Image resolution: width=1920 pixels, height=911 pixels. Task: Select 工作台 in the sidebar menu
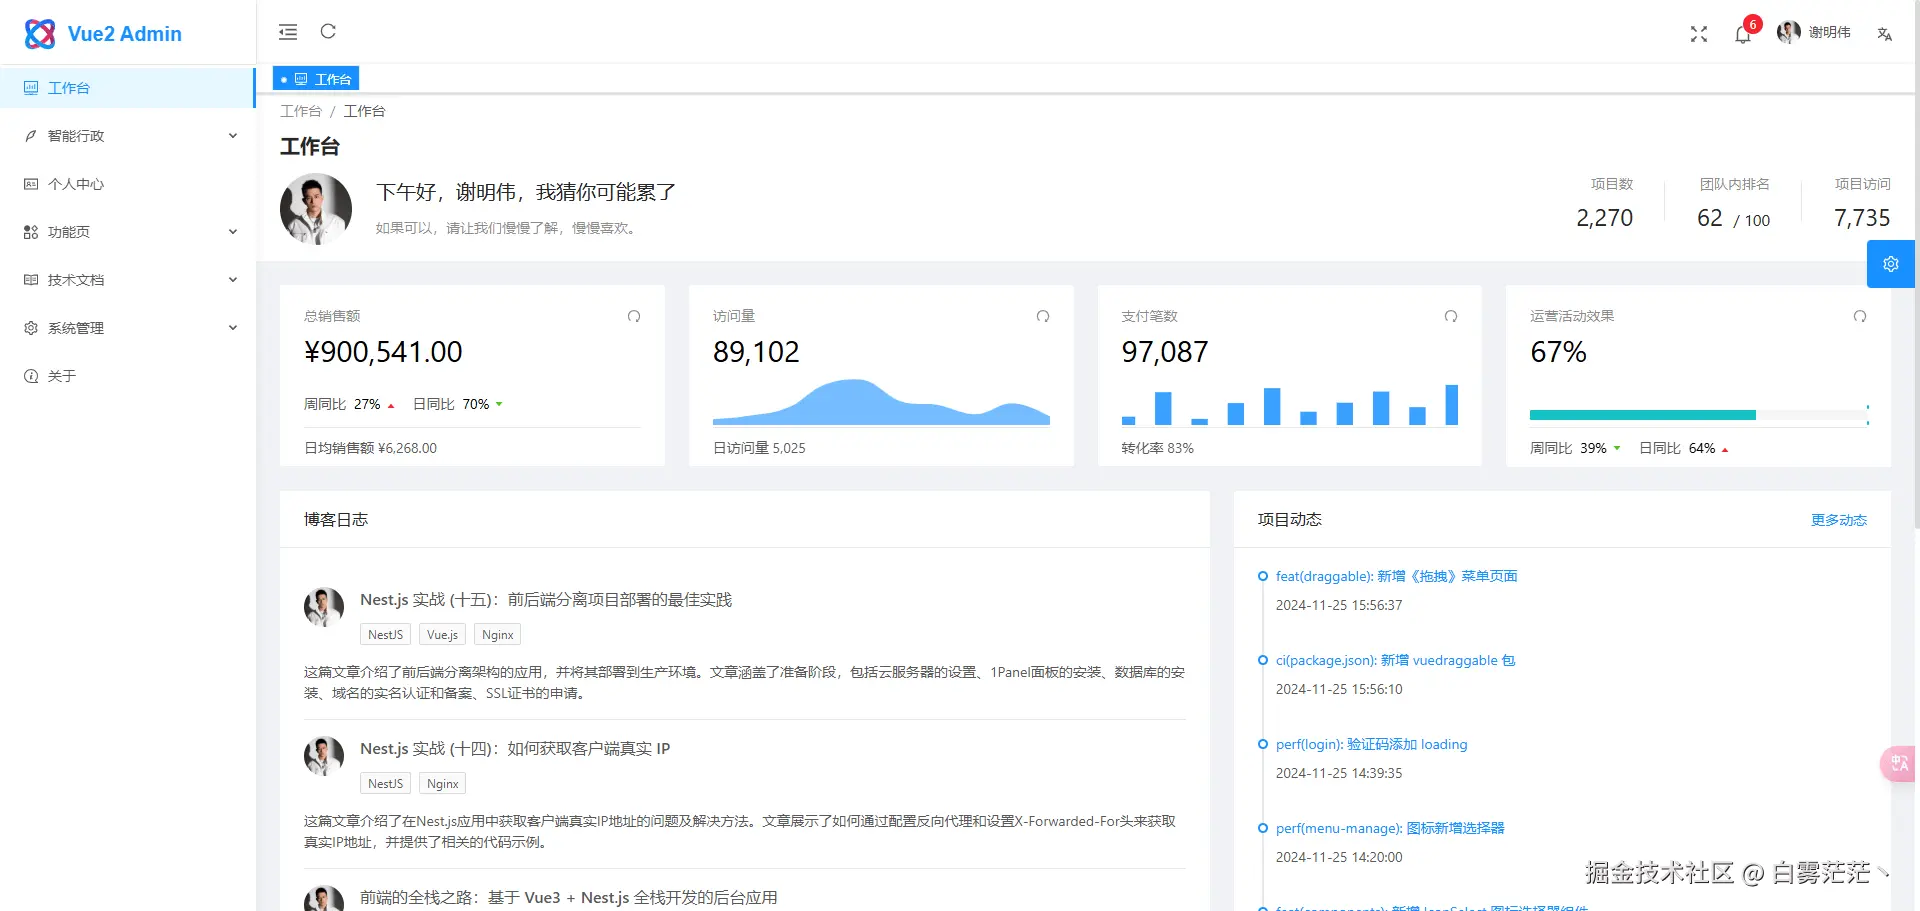(x=128, y=88)
